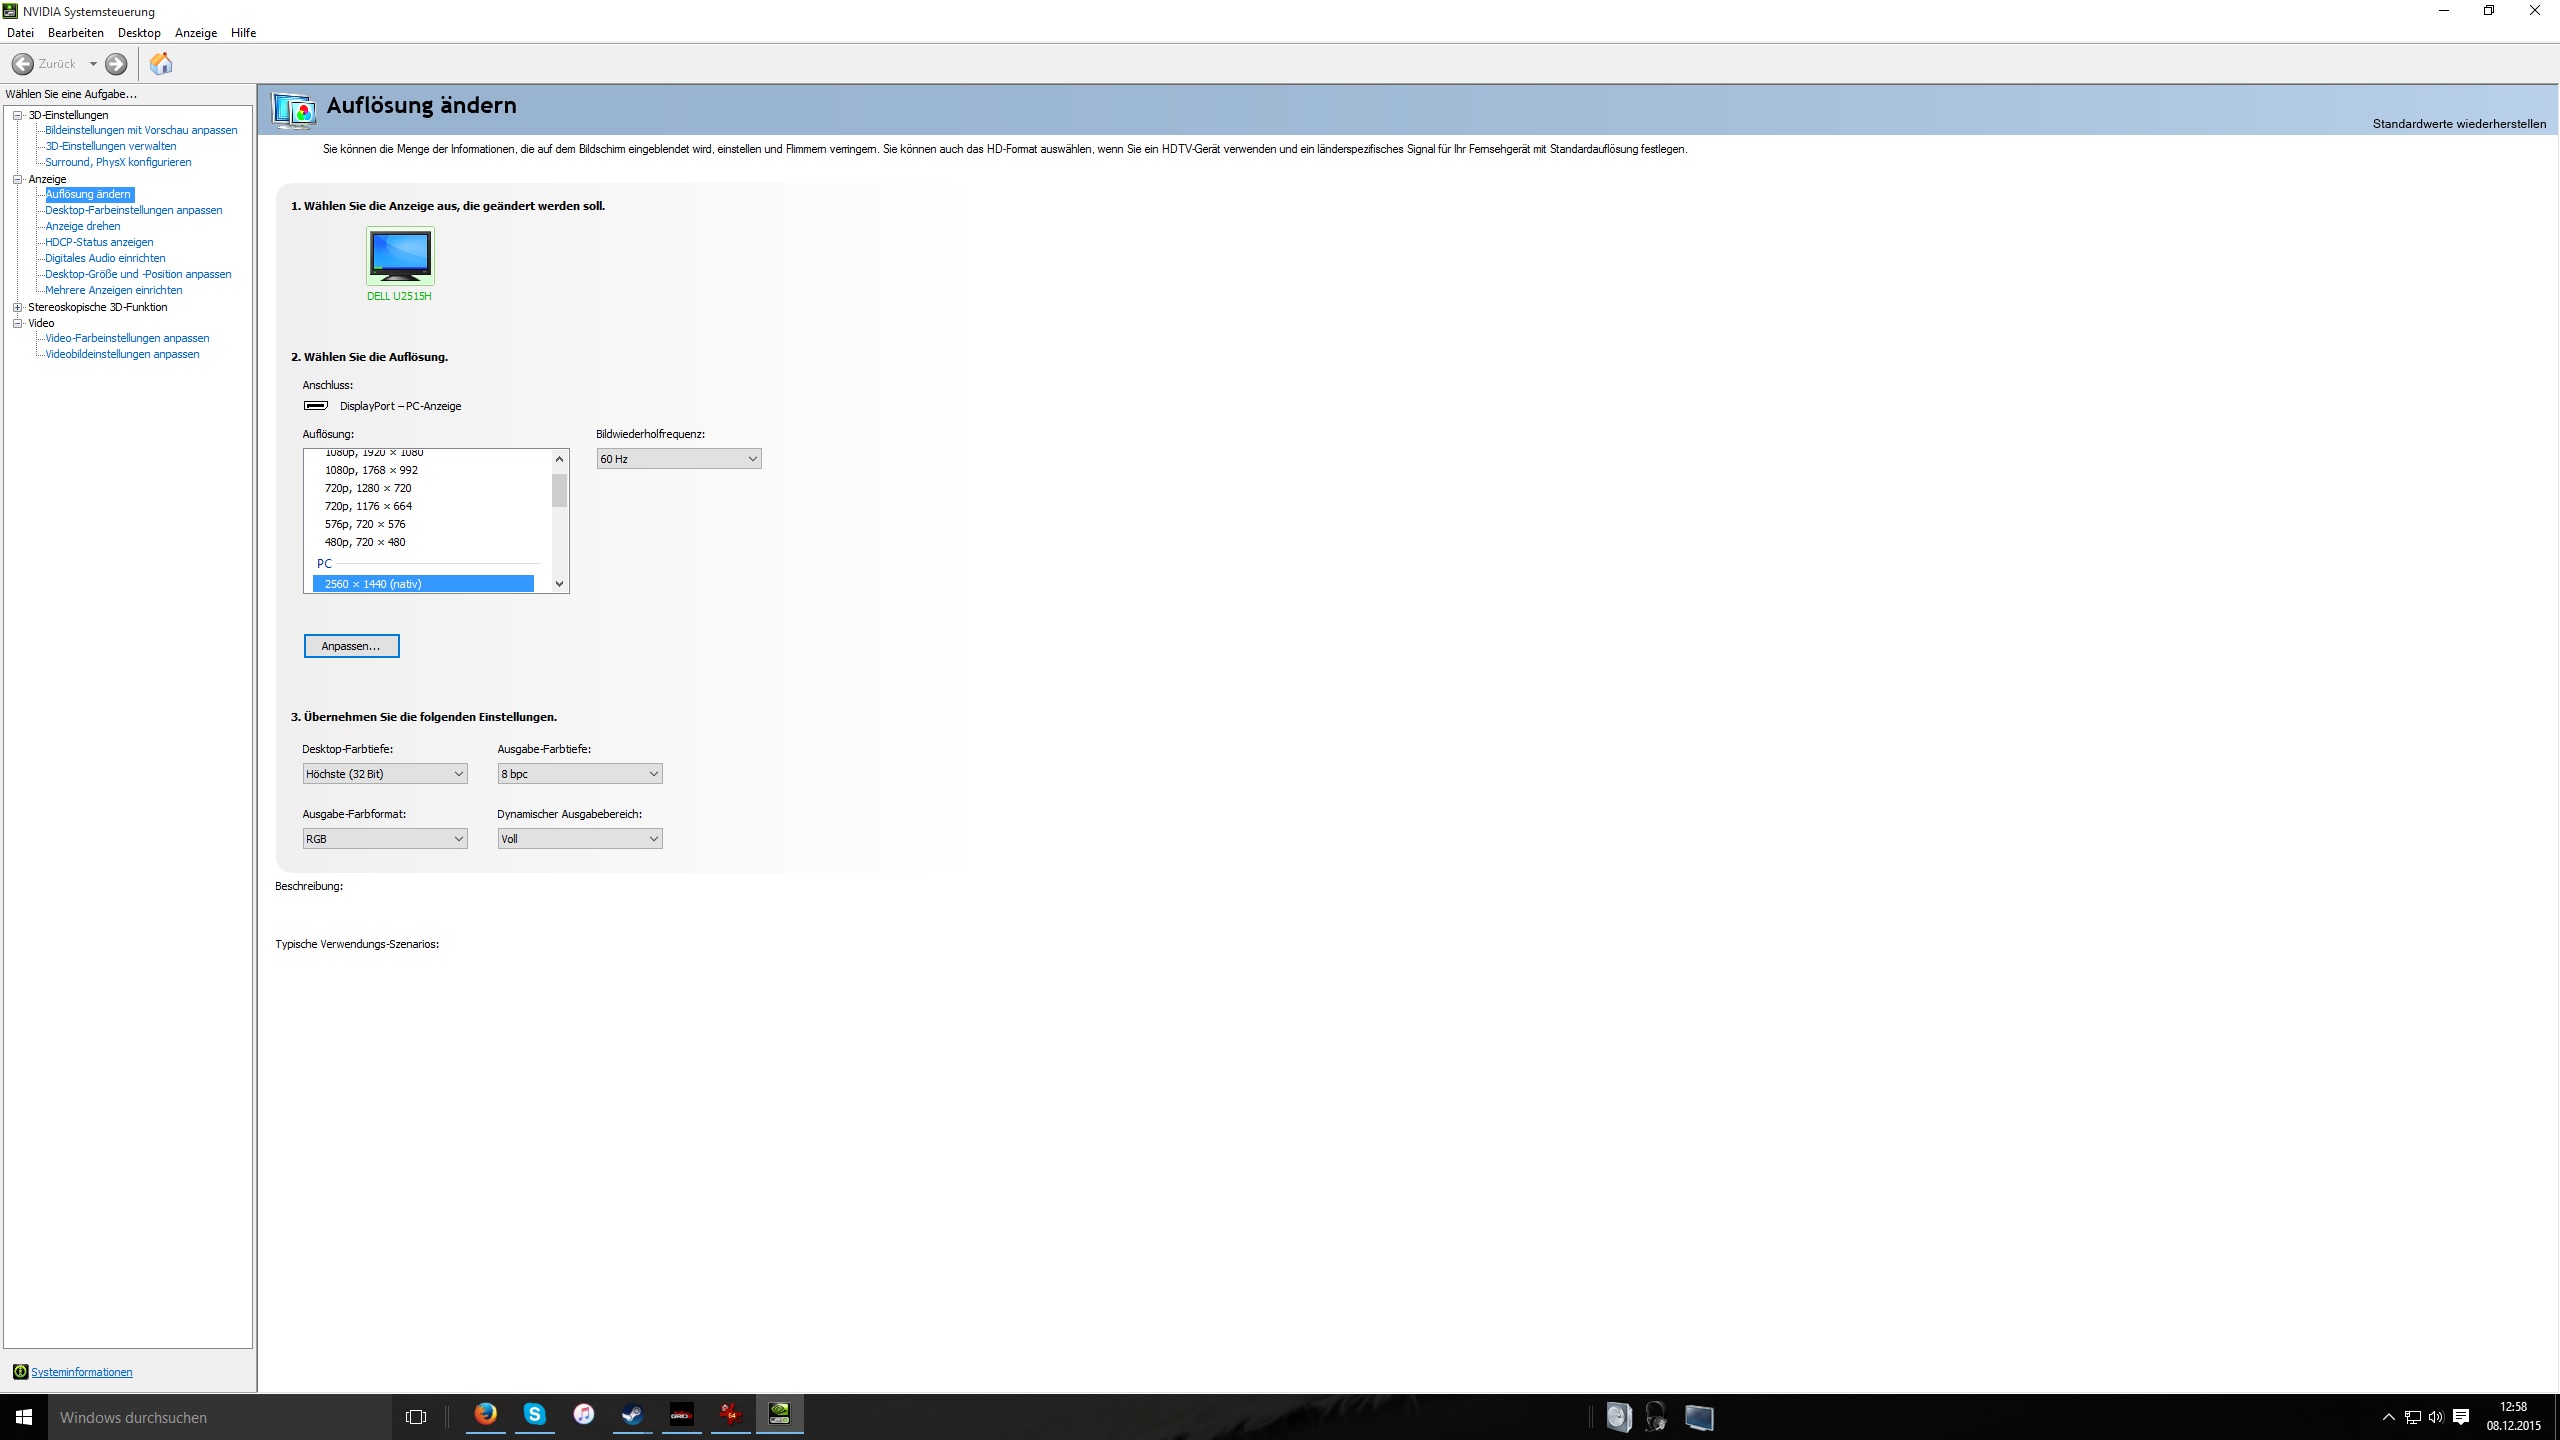Viewport: 2560px width, 1440px height.
Task: Open Firefox from the taskbar
Action: pyautogui.click(x=485, y=1414)
